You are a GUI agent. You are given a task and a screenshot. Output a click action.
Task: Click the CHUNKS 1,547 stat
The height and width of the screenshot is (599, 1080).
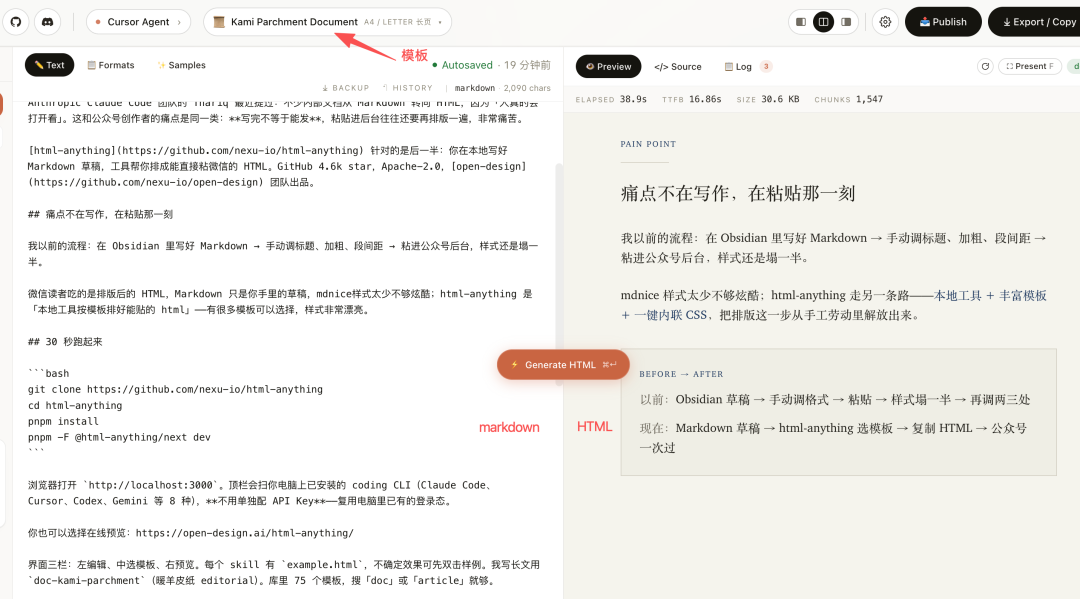[849, 99]
